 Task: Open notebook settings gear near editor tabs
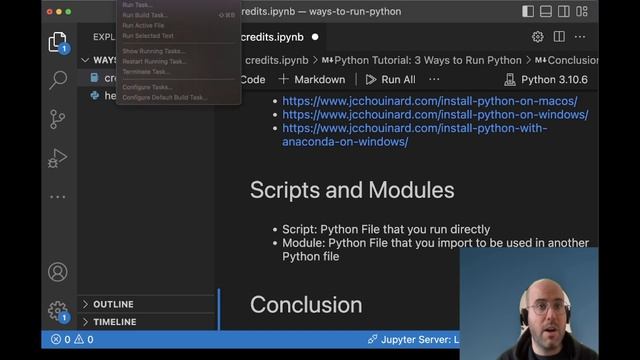click(x=538, y=37)
